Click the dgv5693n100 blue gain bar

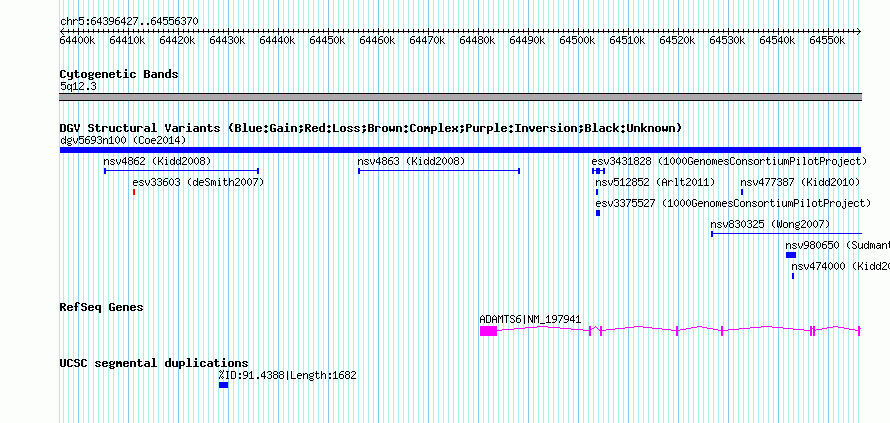pyautogui.click(x=460, y=150)
